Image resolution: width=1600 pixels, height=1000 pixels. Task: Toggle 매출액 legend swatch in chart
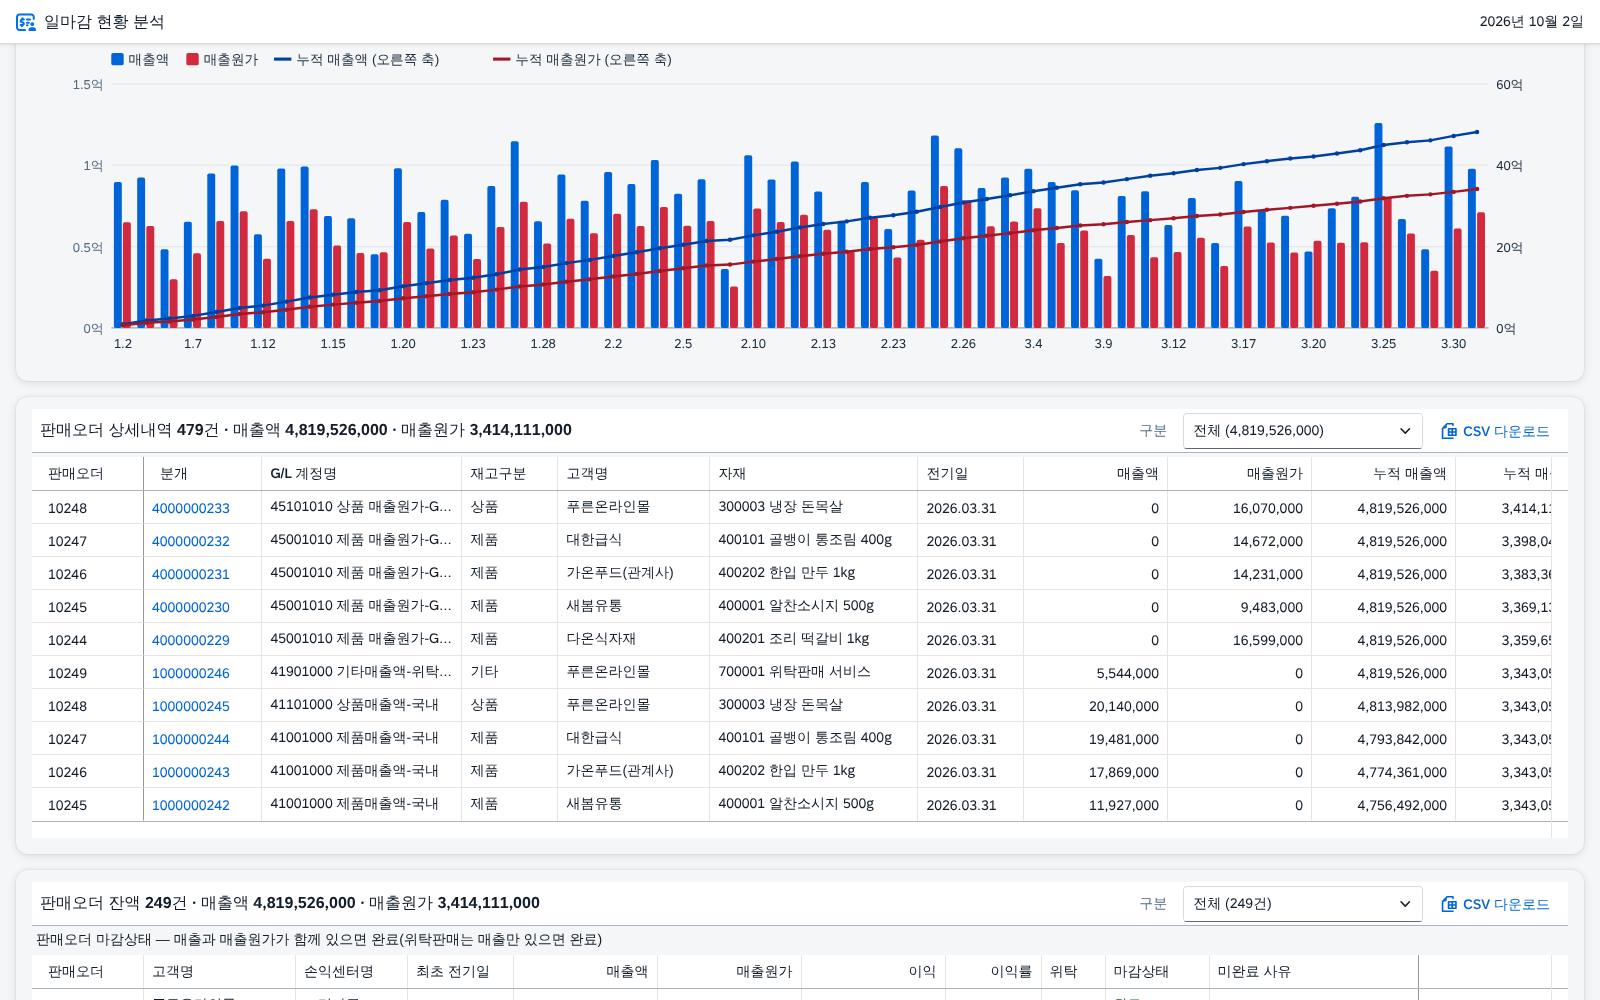click(117, 59)
